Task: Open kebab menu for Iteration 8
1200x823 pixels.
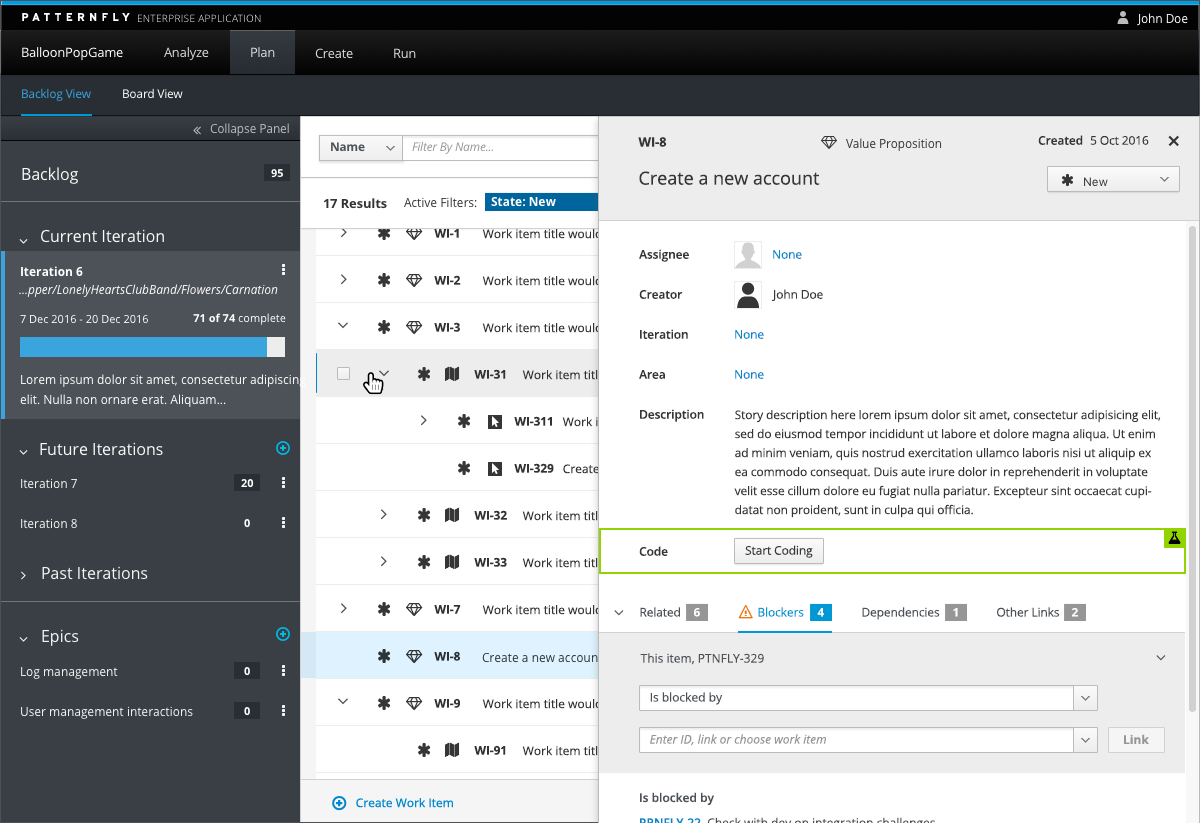Action: pyautogui.click(x=284, y=523)
